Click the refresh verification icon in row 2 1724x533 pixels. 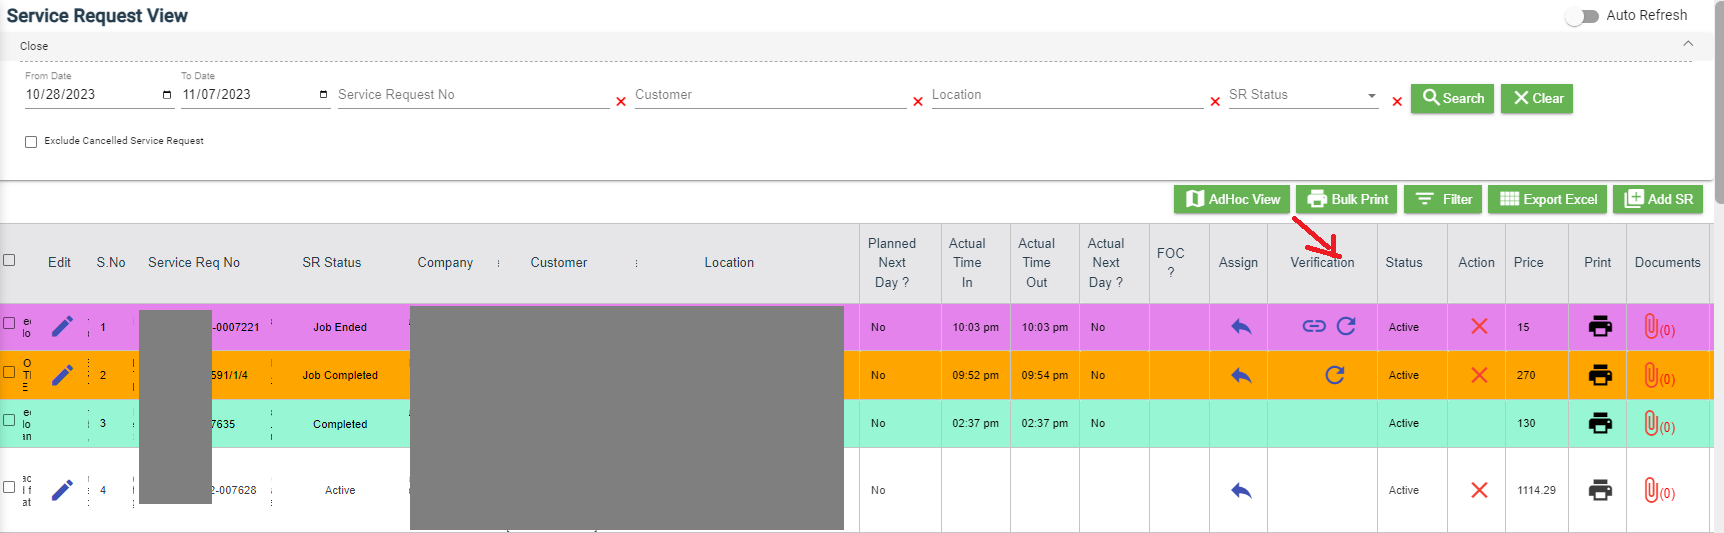pos(1334,375)
